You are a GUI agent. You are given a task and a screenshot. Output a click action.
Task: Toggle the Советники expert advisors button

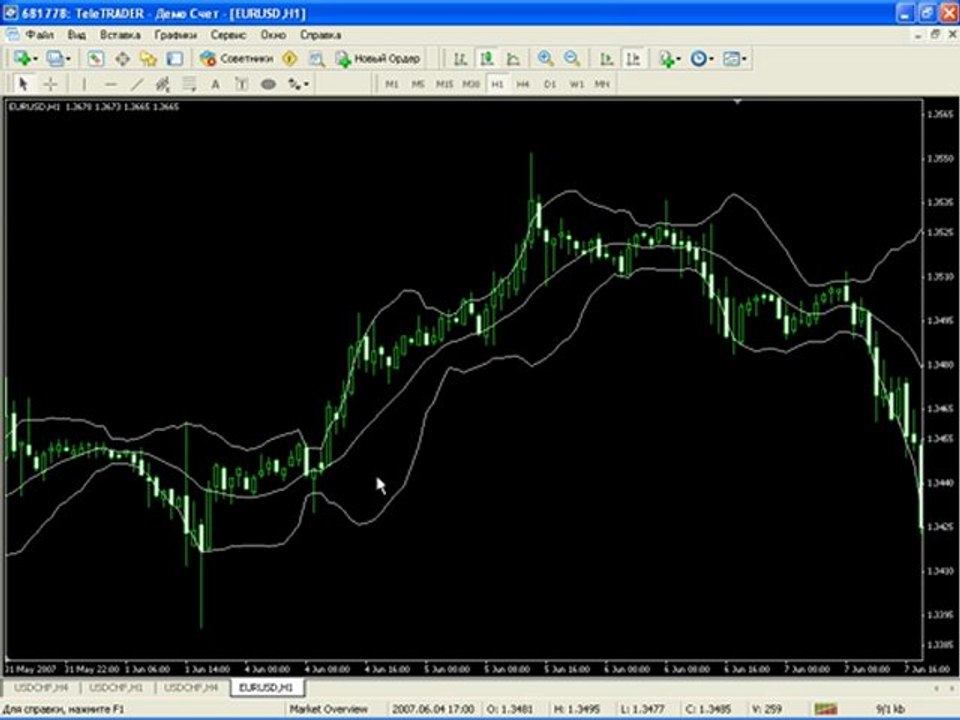[237, 59]
